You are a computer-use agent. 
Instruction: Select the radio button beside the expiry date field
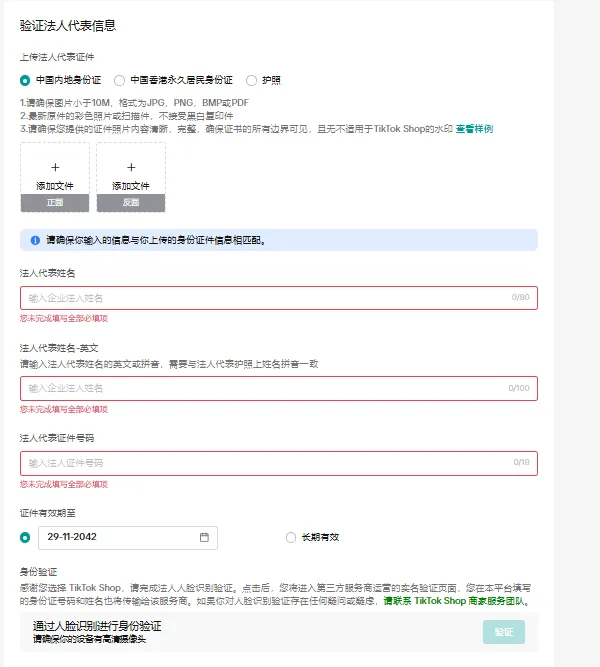tap(26, 537)
